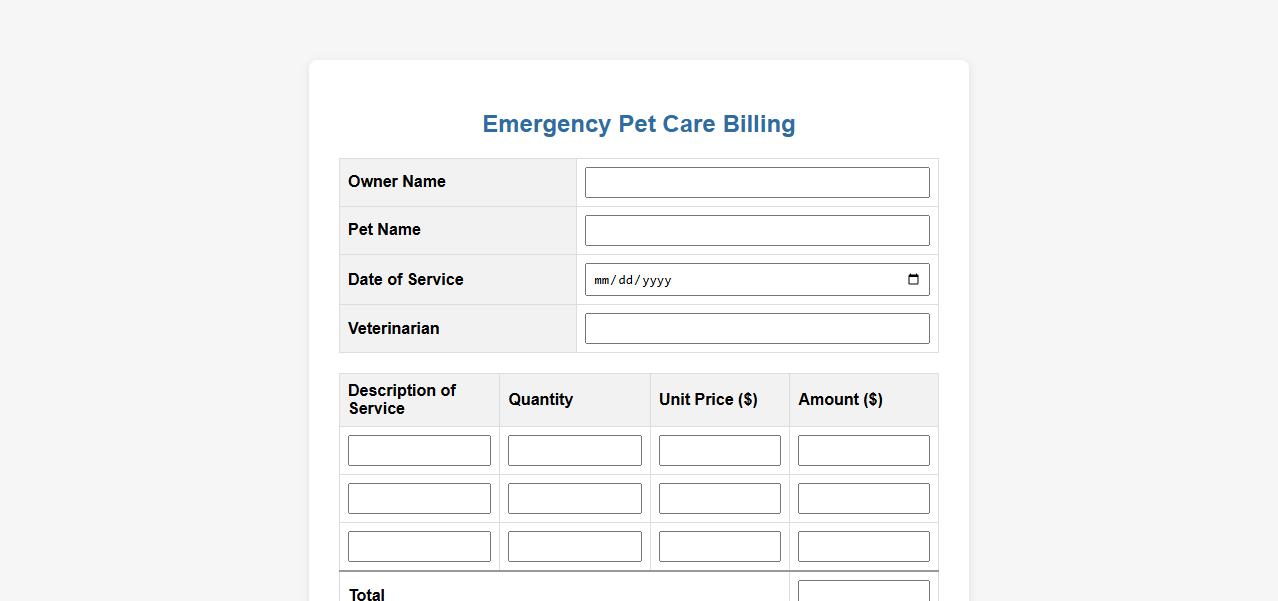
Task: Click first row Description of Service field
Action: 419,451
